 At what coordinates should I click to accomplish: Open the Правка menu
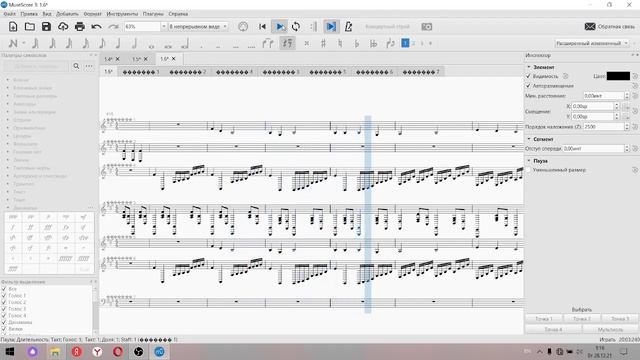[x=29, y=13]
